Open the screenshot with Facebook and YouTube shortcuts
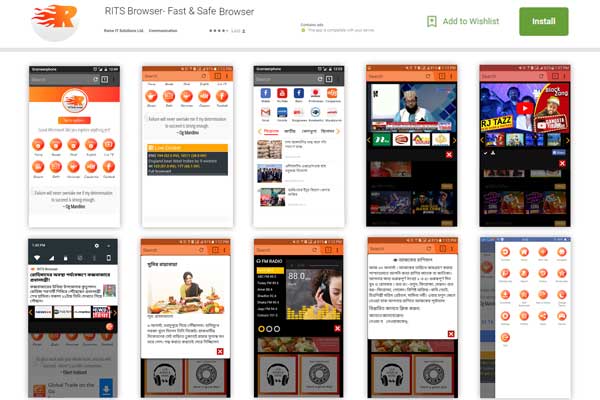600x400 pixels. [x=299, y=146]
